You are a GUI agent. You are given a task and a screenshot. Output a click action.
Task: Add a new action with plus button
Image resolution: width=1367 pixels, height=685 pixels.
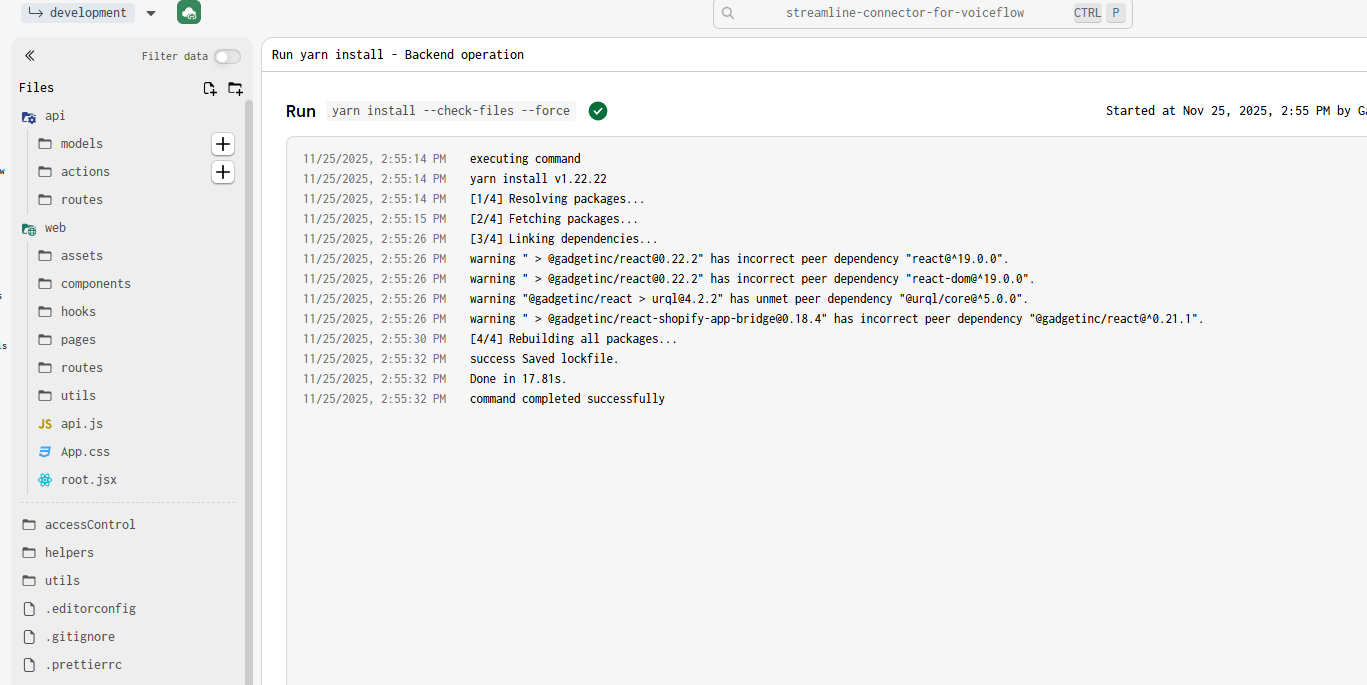(223, 172)
